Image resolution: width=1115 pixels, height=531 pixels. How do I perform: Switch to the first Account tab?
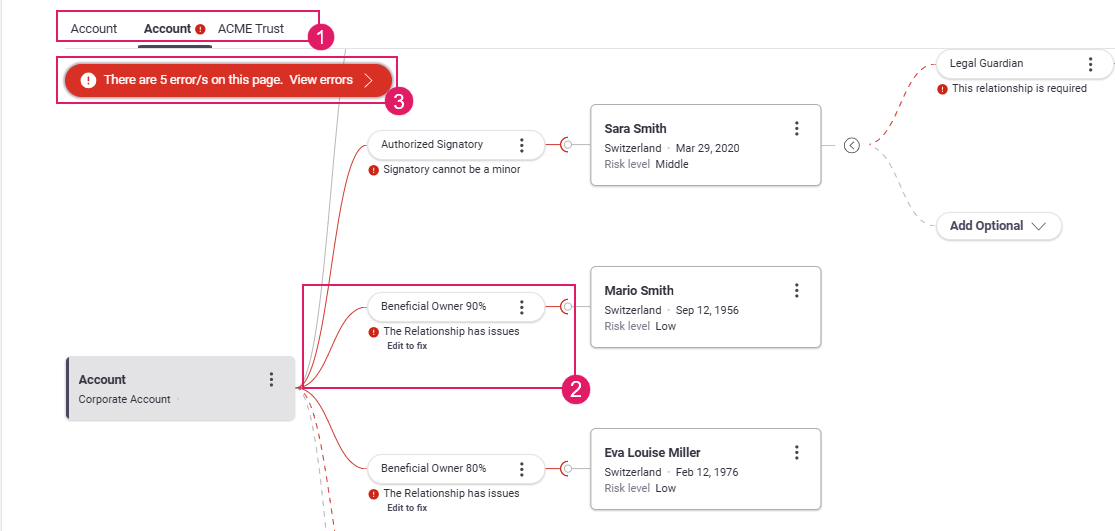[x=94, y=29]
